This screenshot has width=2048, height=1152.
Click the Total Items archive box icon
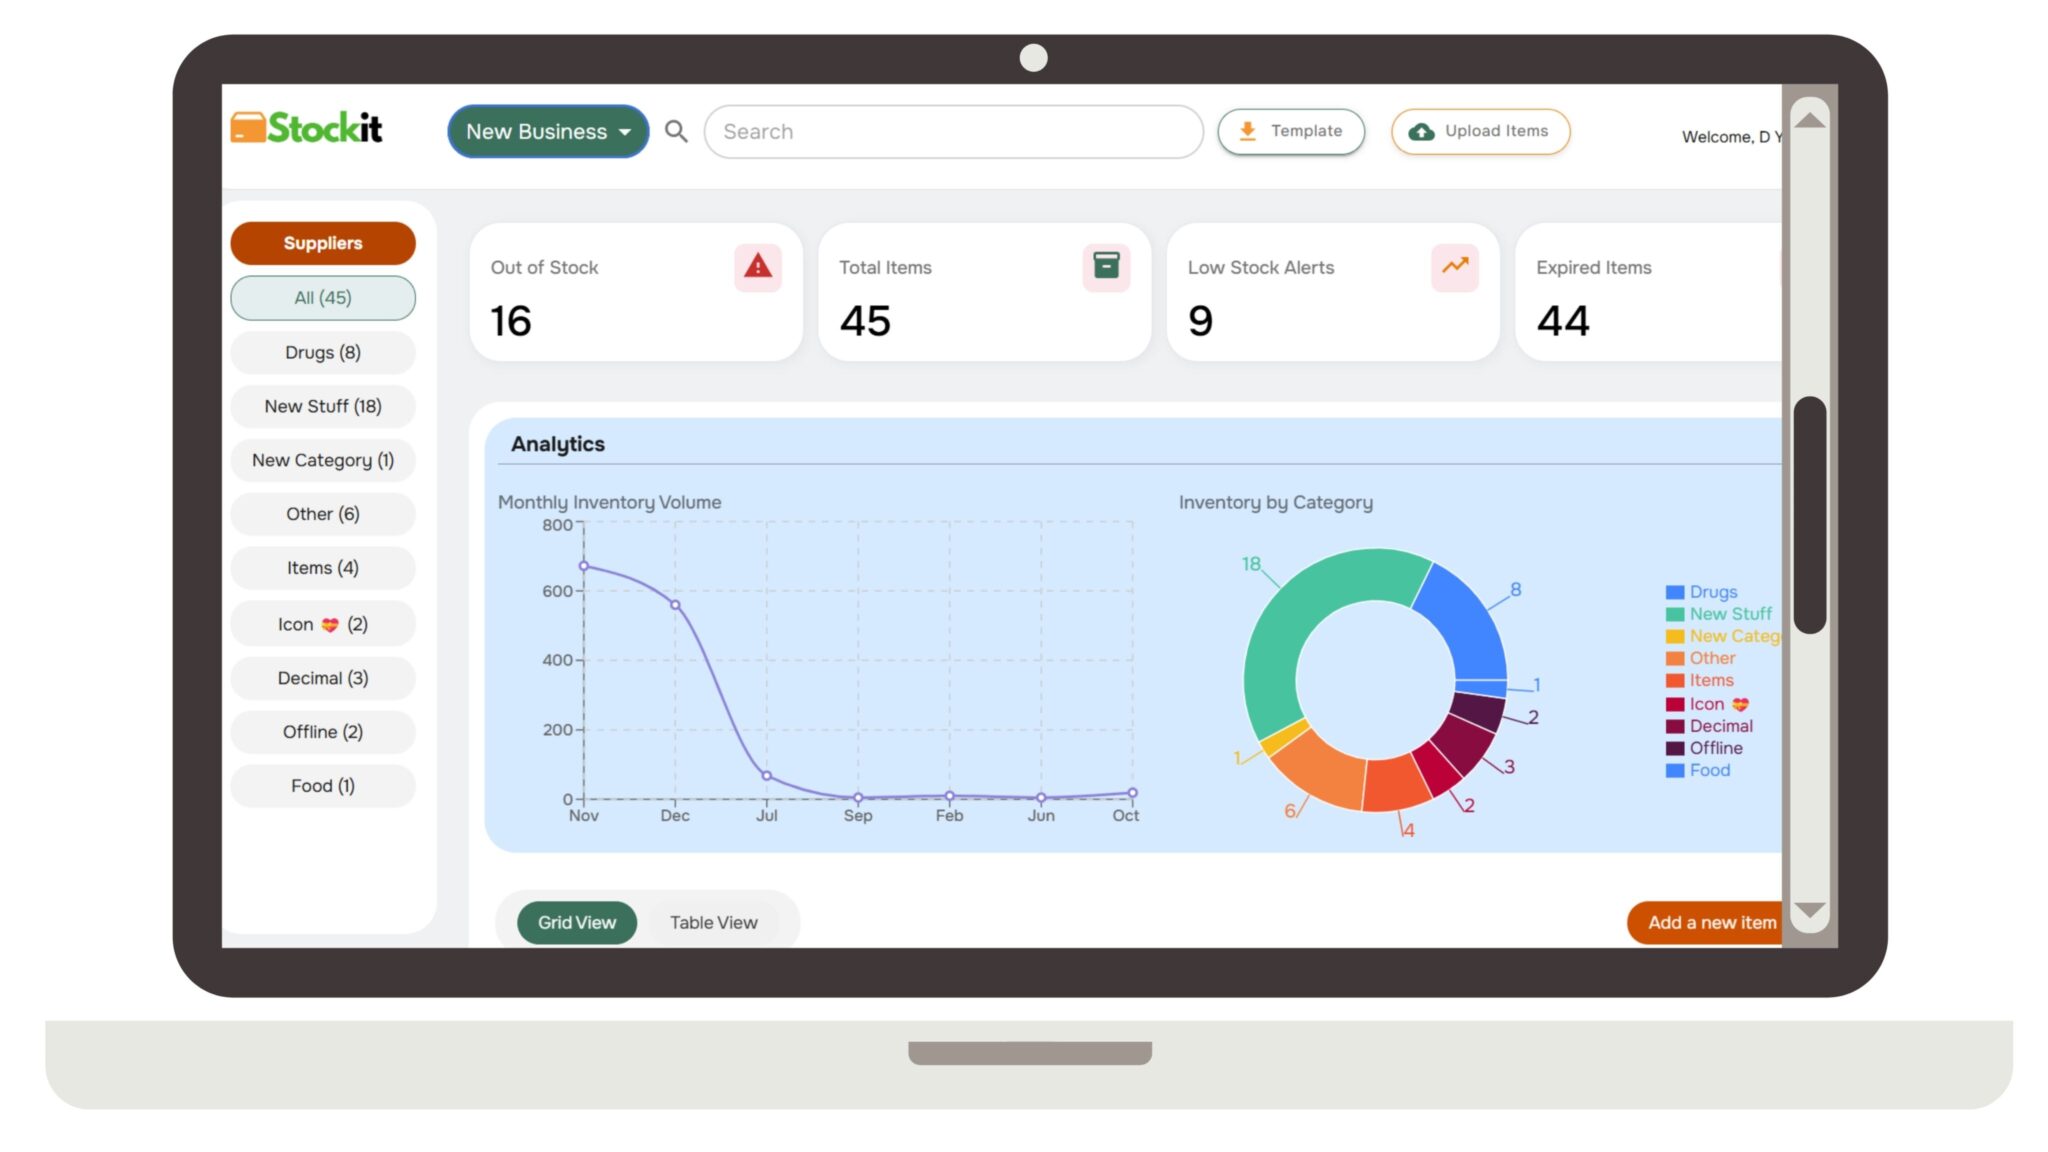(1105, 267)
